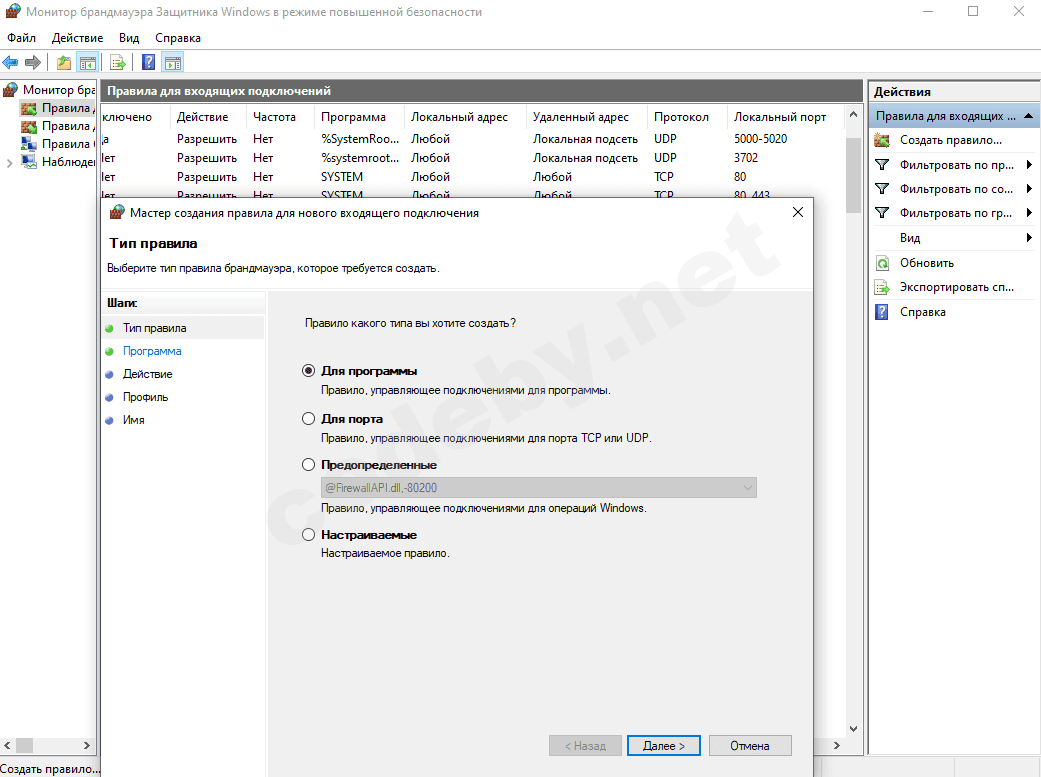Click the Создать правило icon in the Actions pane
This screenshot has width=1041, height=777.
(882, 140)
